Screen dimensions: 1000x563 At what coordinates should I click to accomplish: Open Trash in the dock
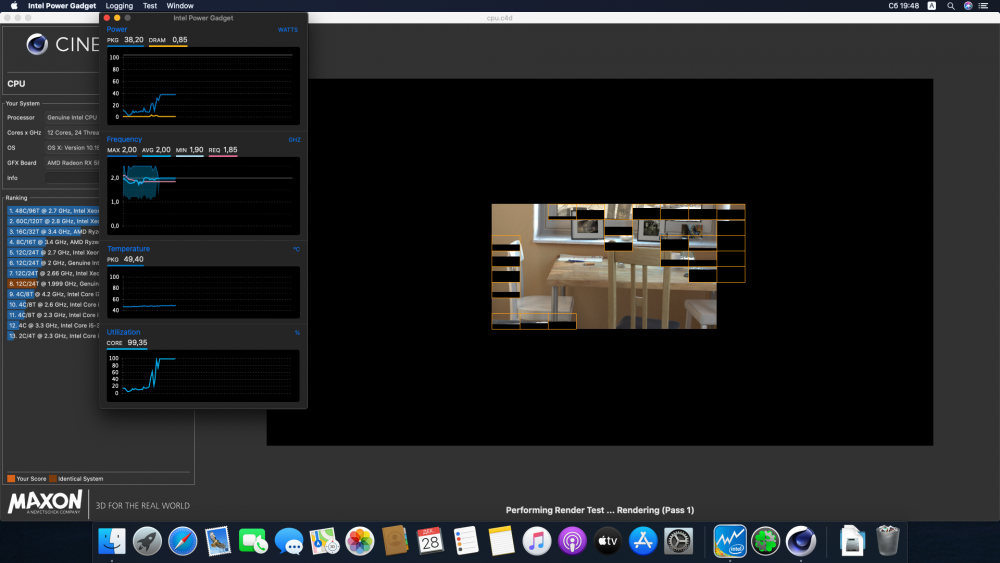tap(887, 541)
